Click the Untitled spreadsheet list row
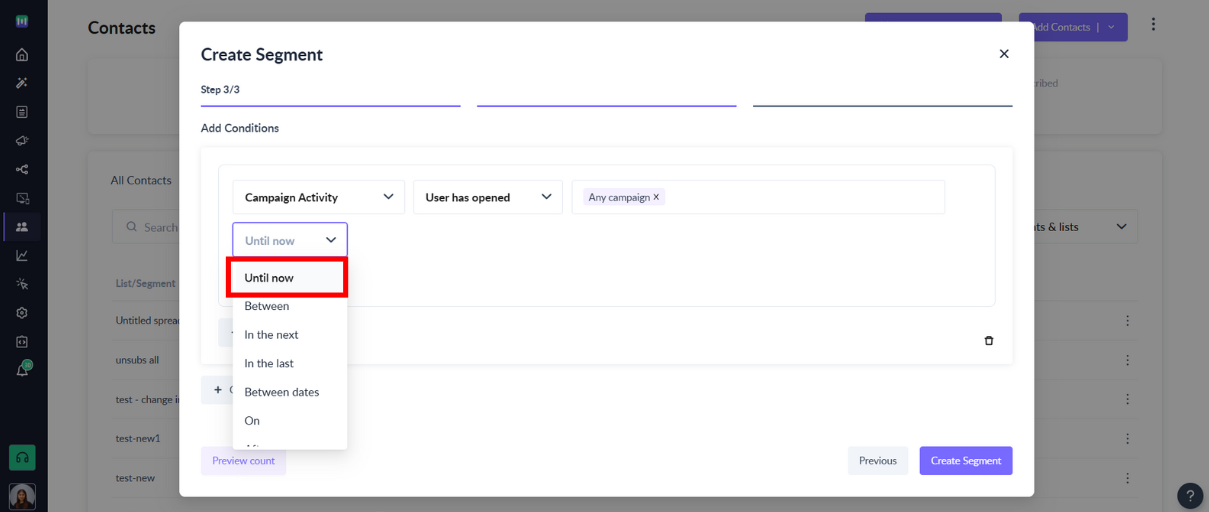 pos(147,321)
